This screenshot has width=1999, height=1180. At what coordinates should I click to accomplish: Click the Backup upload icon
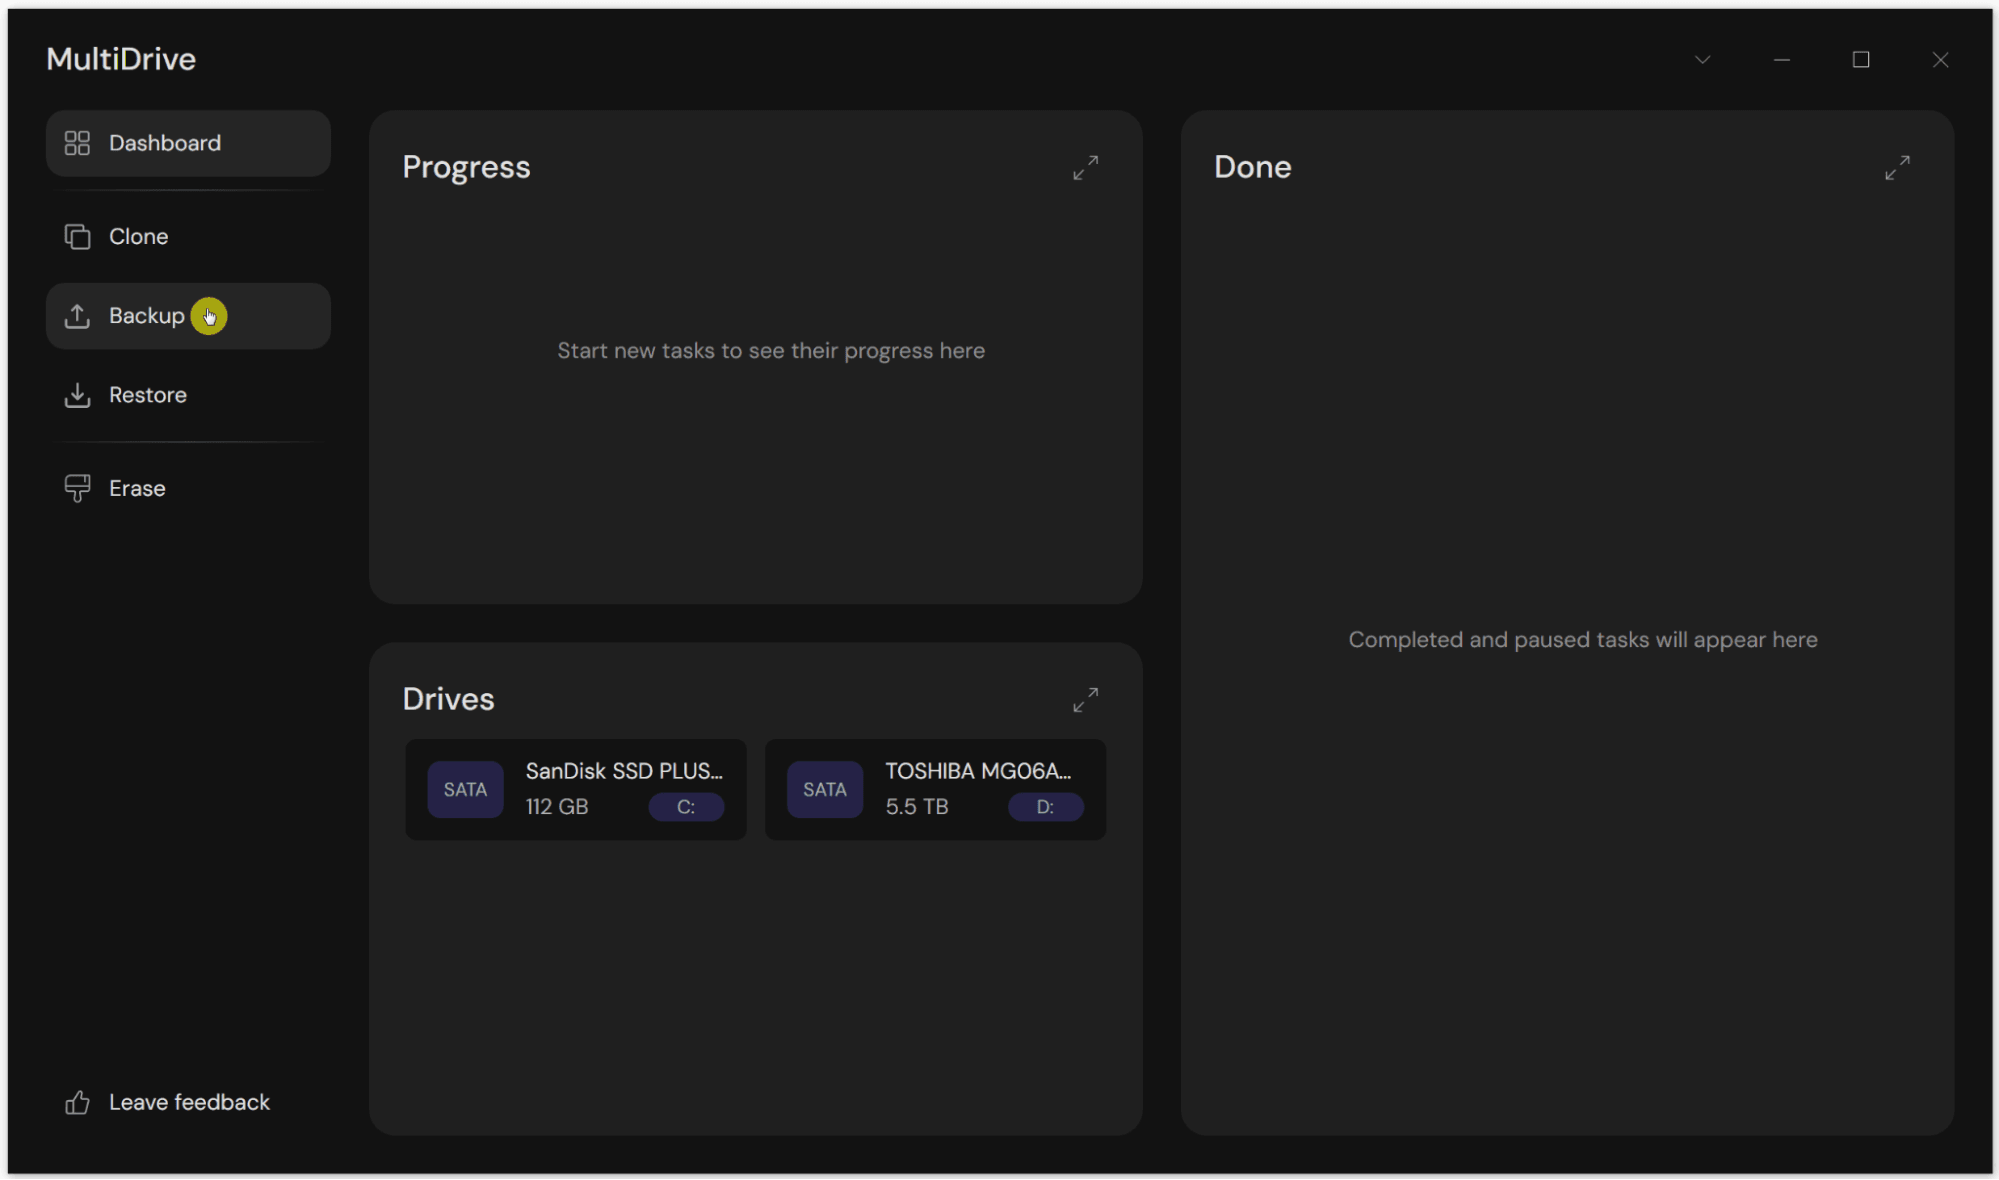coord(77,316)
